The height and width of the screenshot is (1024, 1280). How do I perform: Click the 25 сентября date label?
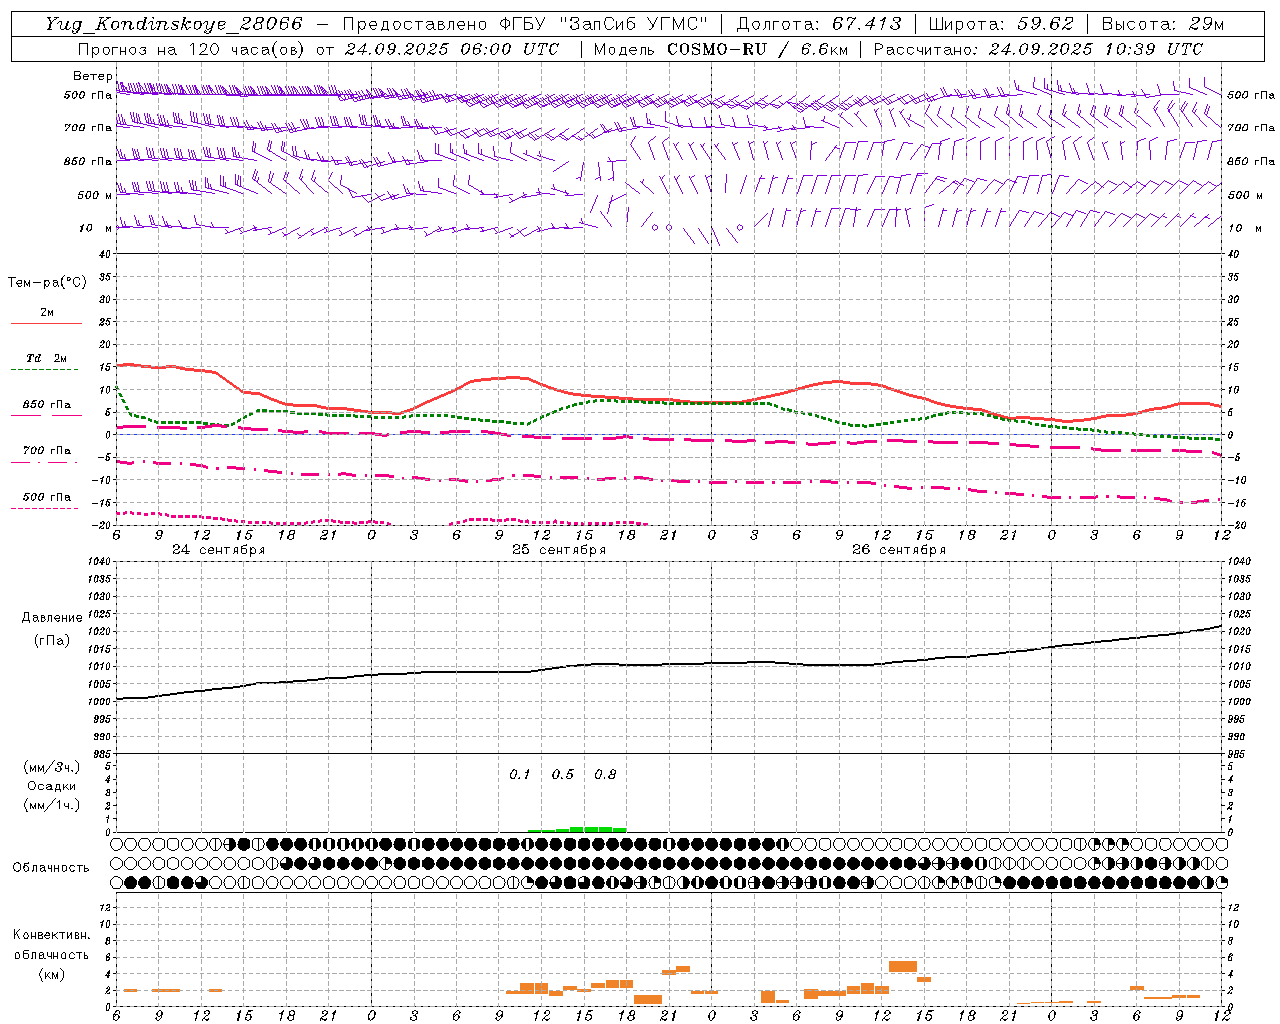(559, 550)
